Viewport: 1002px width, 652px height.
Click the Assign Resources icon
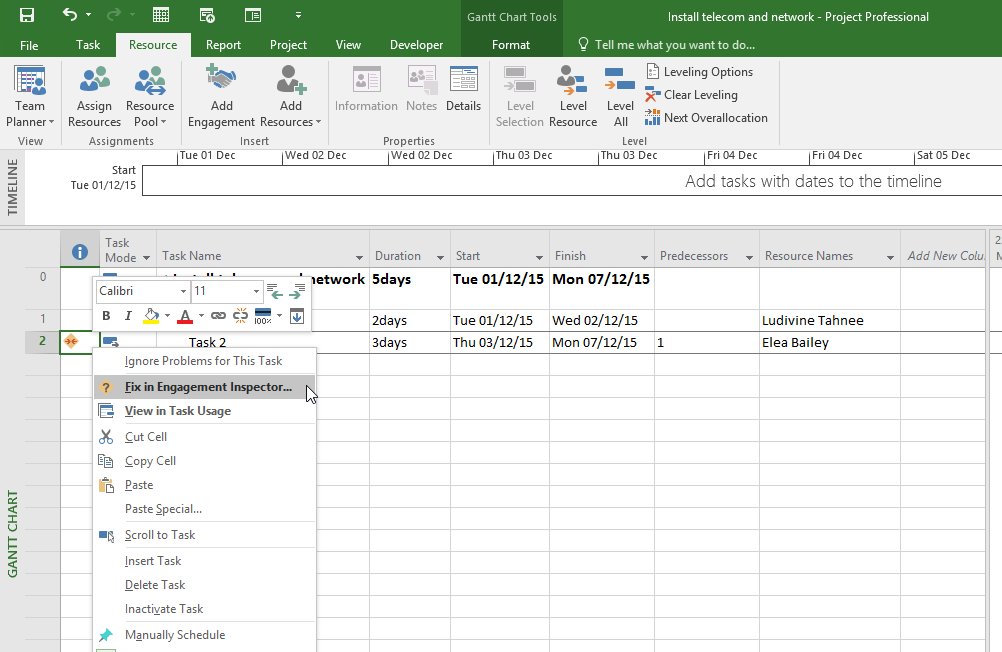pos(95,97)
